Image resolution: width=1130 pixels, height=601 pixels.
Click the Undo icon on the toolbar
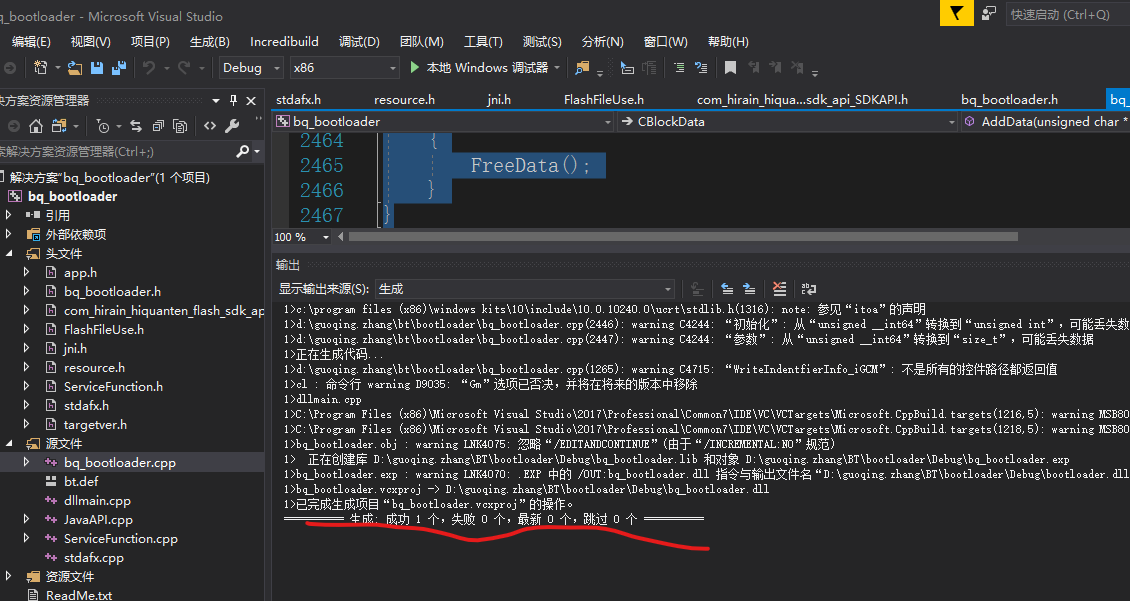(x=149, y=66)
